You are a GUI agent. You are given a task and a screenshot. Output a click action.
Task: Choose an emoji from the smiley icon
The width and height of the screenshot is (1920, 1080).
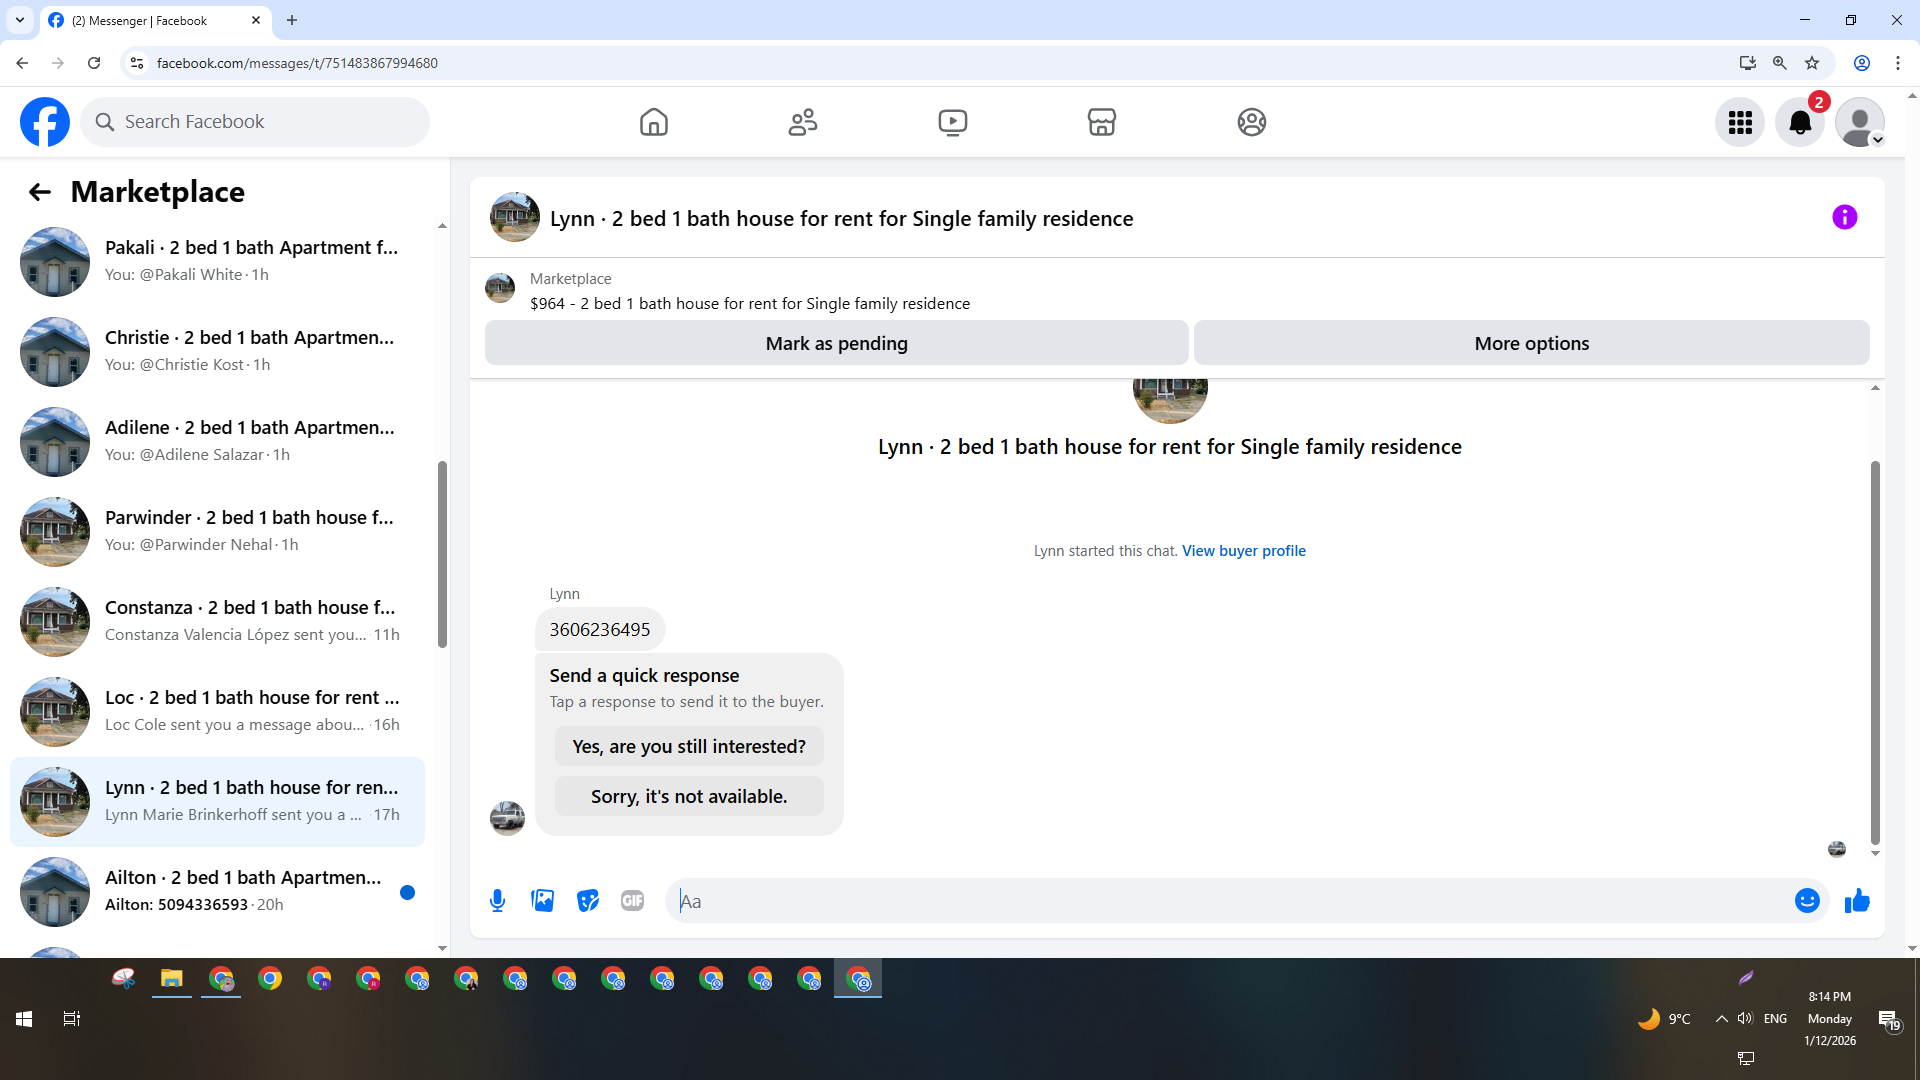pyautogui.click(x=1806, y=901)
